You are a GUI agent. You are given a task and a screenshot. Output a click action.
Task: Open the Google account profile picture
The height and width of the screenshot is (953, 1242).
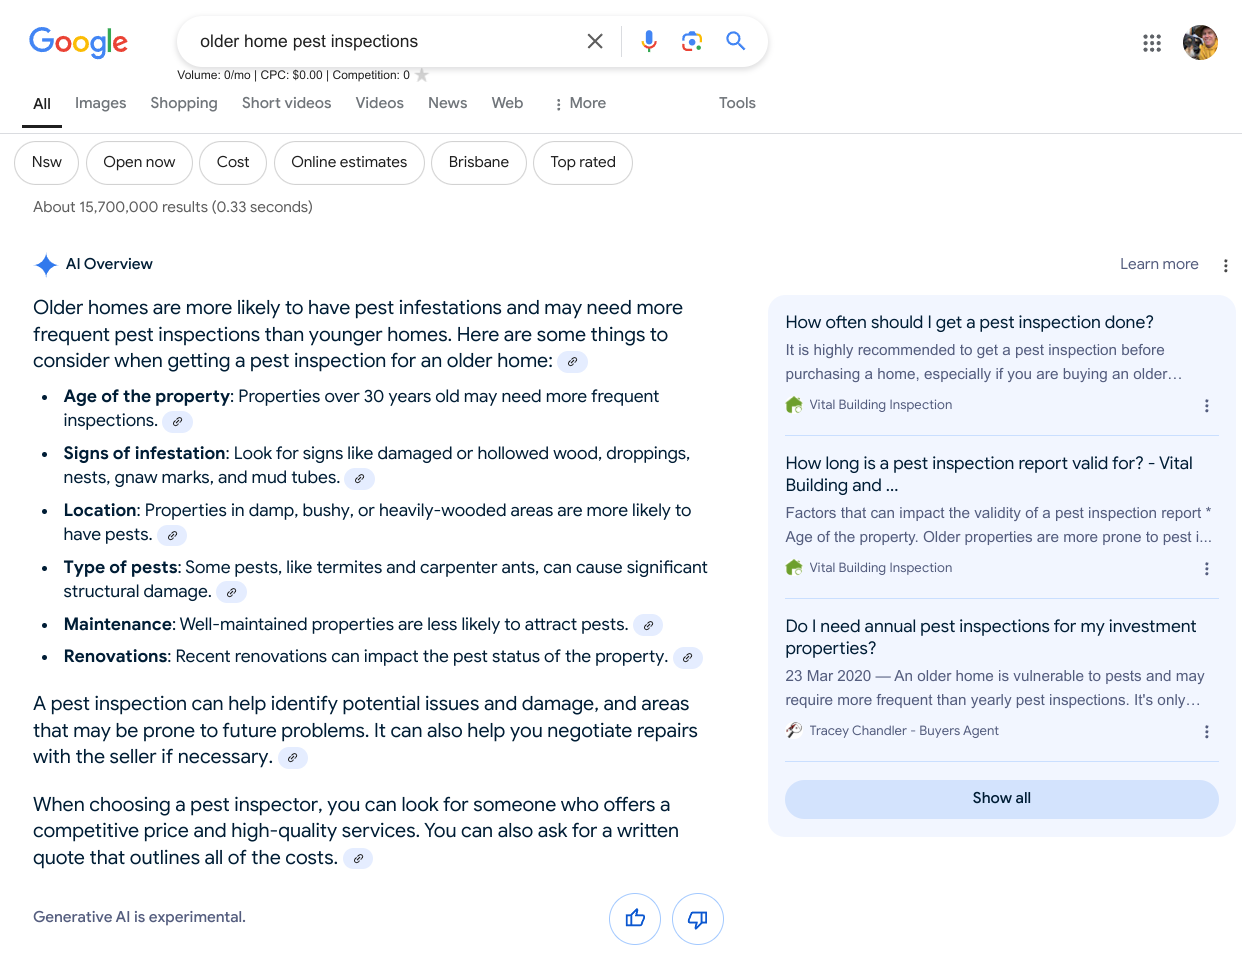click(1200, 43)
